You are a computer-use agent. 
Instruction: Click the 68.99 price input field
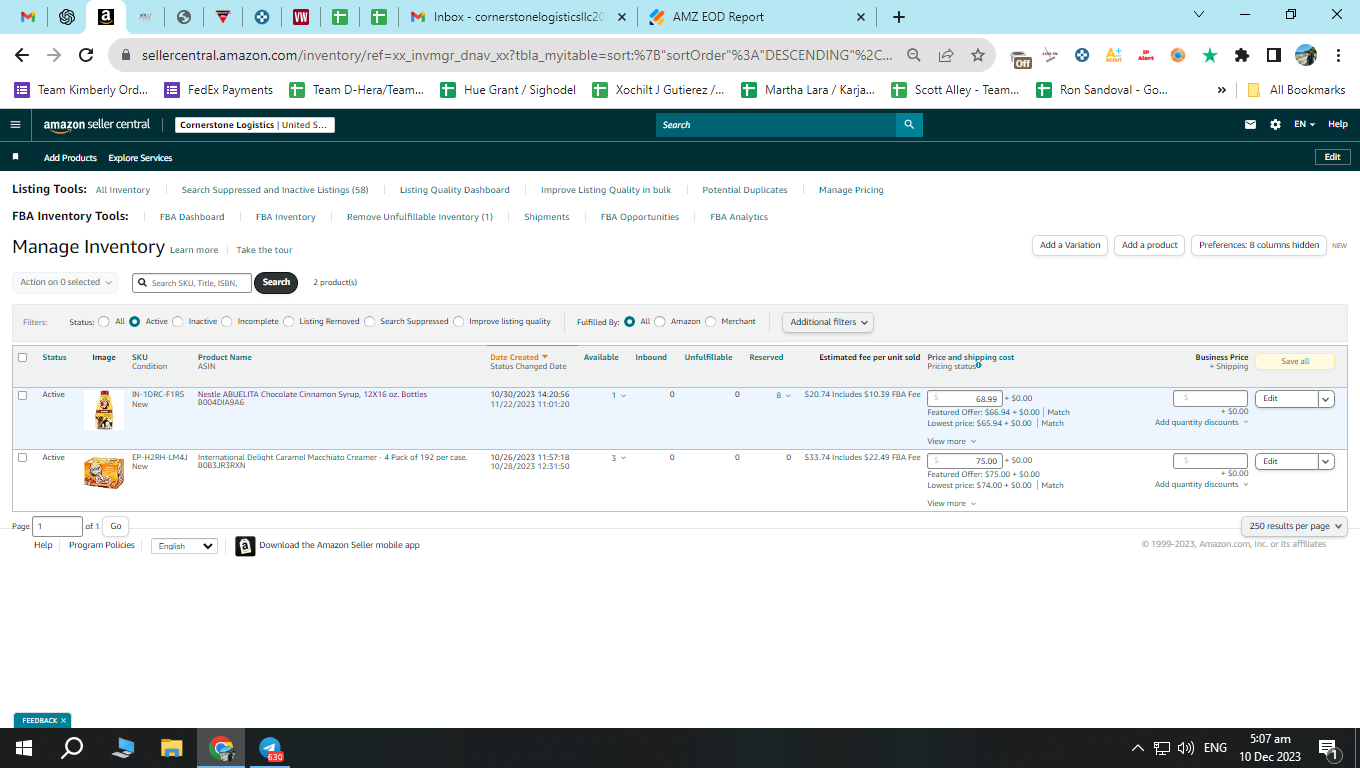tap(965, 398)
